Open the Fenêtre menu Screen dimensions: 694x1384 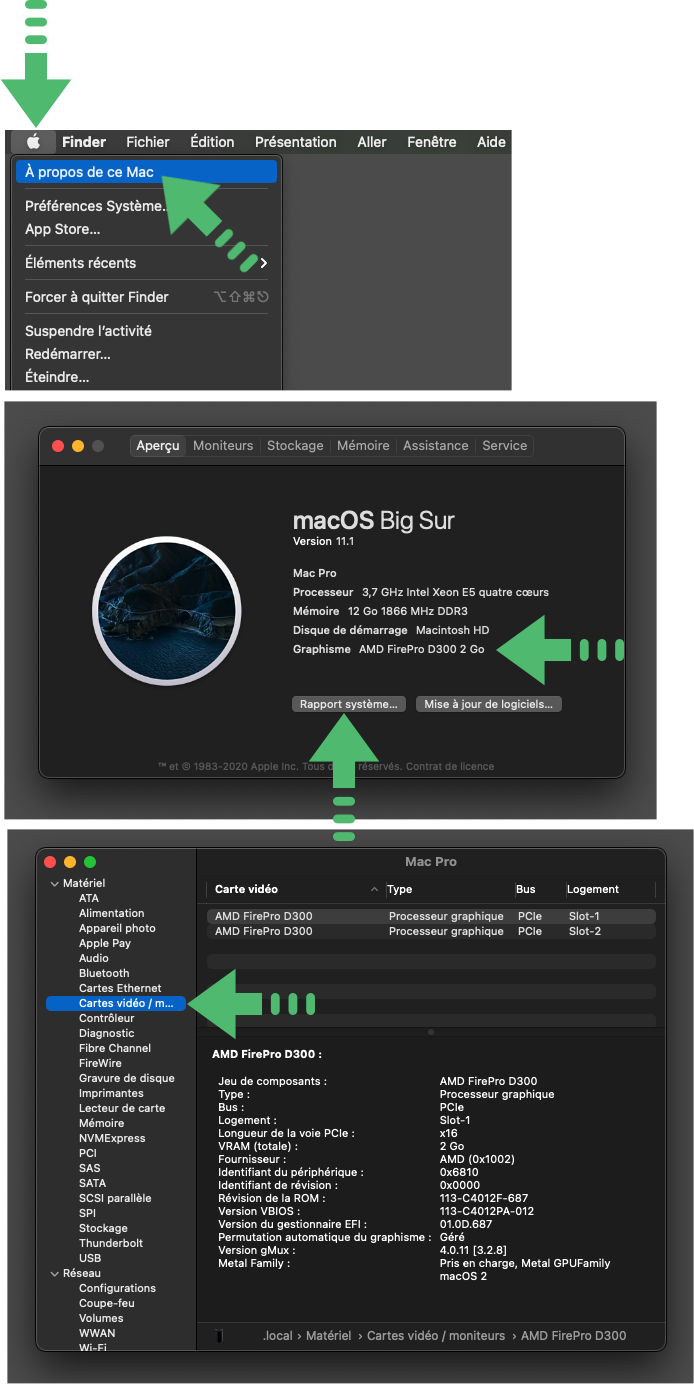(x=432, y=142)
